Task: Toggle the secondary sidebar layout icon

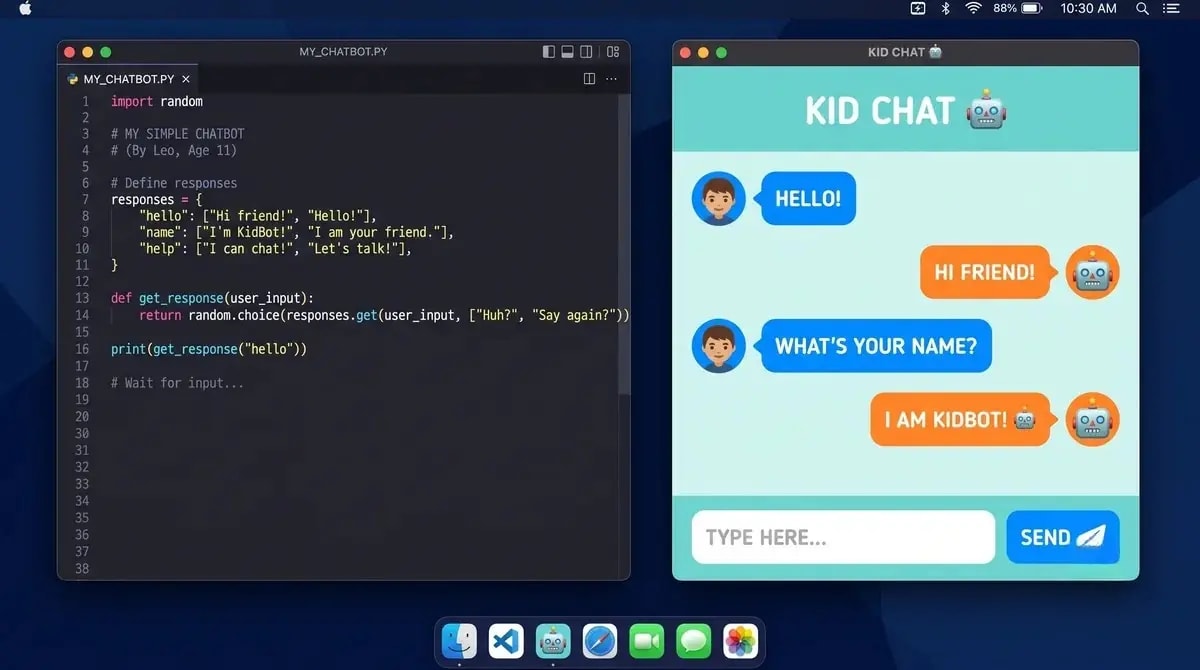Action: coord(586,51)
